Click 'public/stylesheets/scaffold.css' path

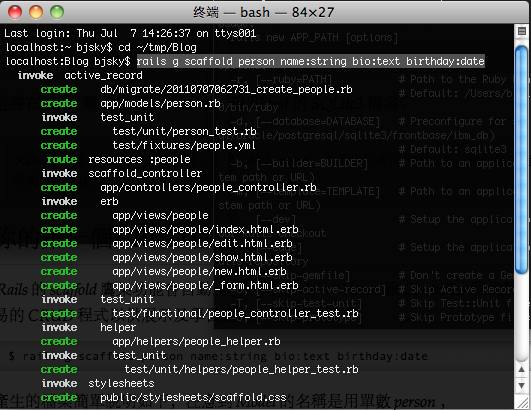point(193,397)
